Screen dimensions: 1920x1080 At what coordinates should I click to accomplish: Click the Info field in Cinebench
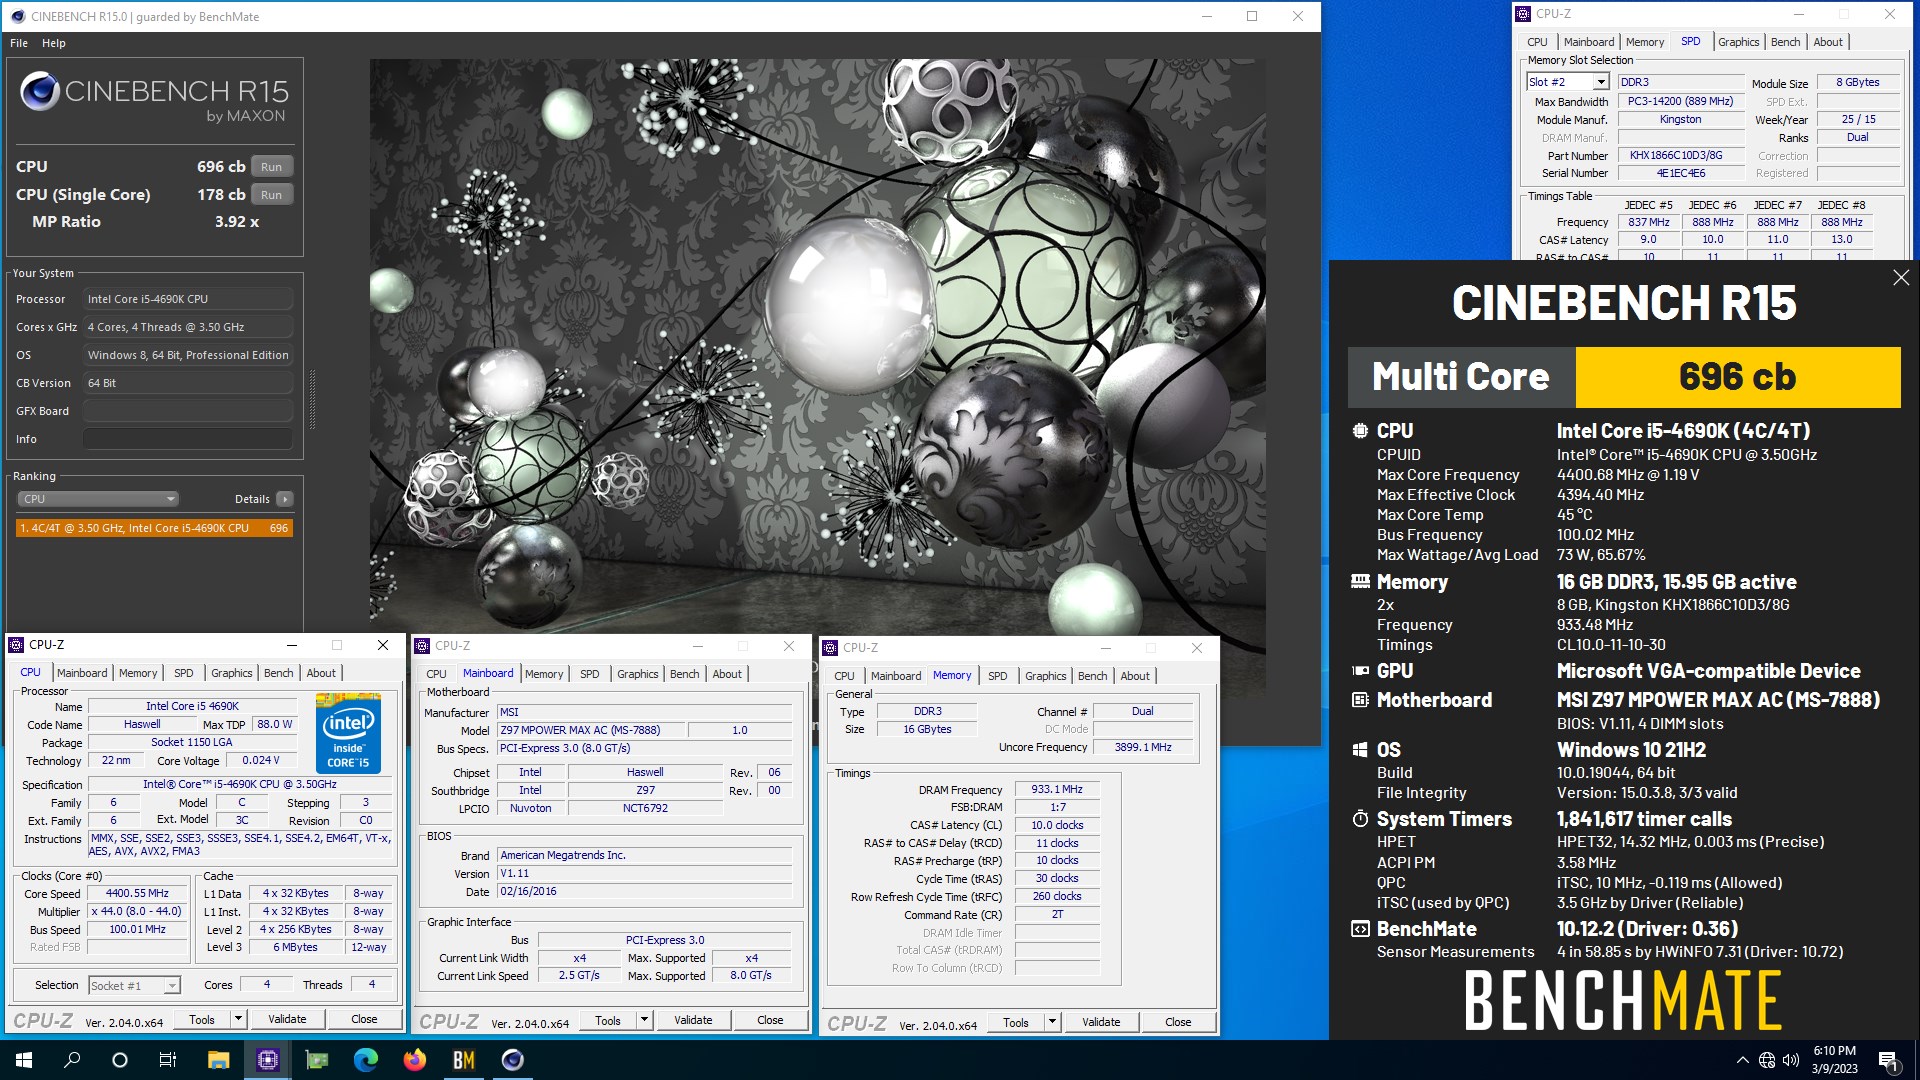coord(188,439)
